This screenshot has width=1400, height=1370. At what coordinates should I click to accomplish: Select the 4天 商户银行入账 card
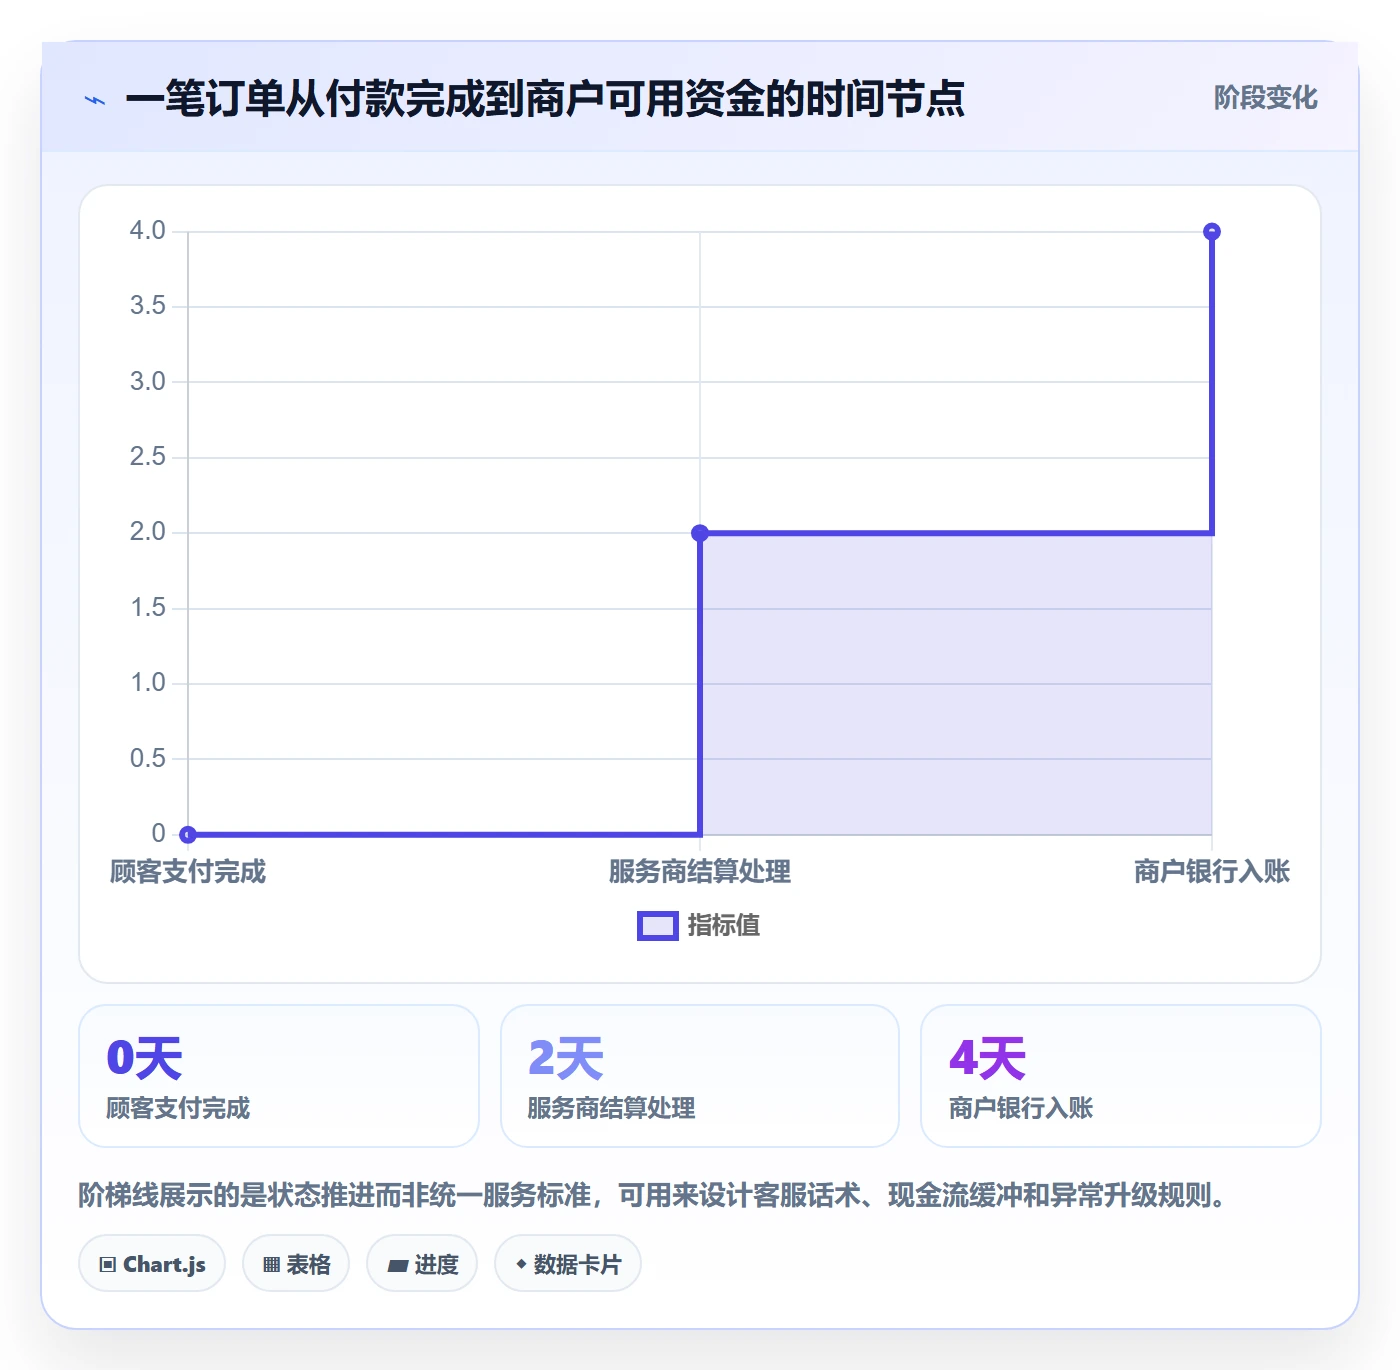1121,1076
